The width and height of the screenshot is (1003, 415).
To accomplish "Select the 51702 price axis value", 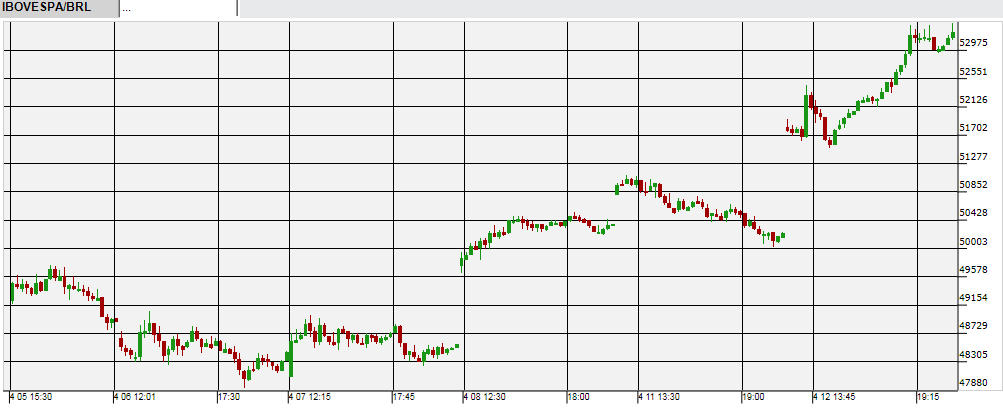I will click(x=976, y=128).
